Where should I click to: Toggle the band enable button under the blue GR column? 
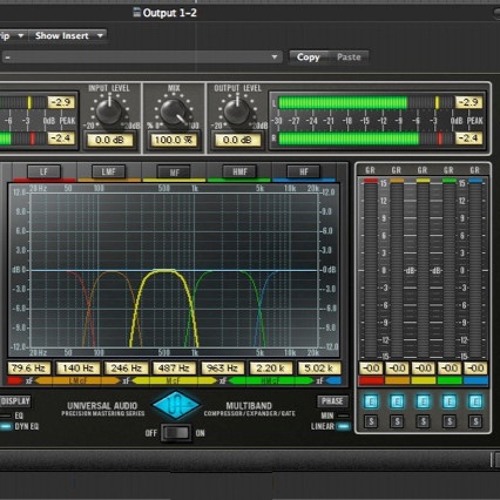(x=476, y=402)
